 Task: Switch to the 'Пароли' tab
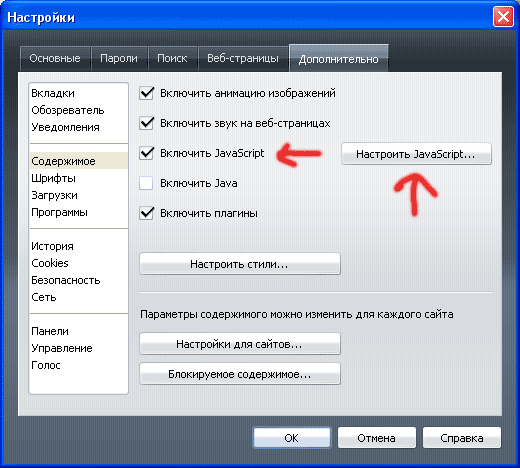click(x=119, y=58)
